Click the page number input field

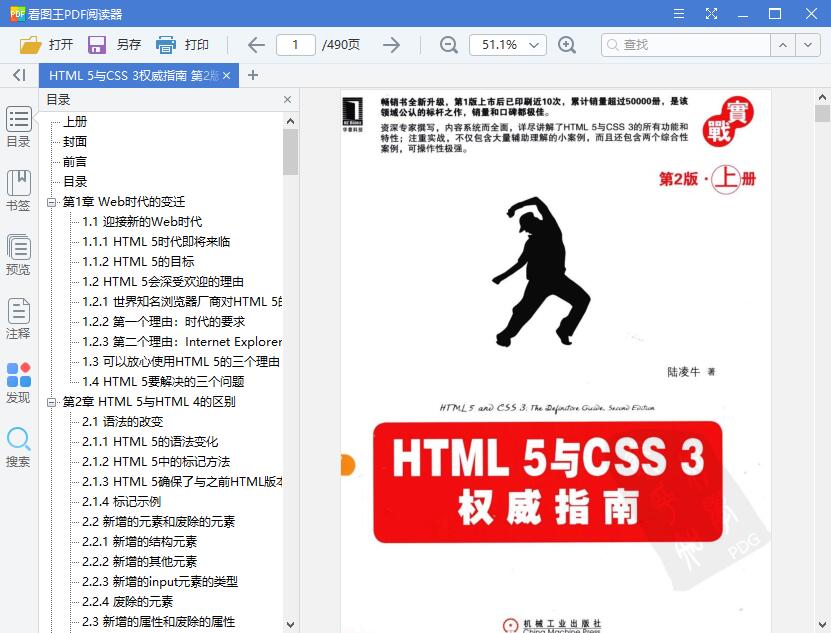coord(295,45)
